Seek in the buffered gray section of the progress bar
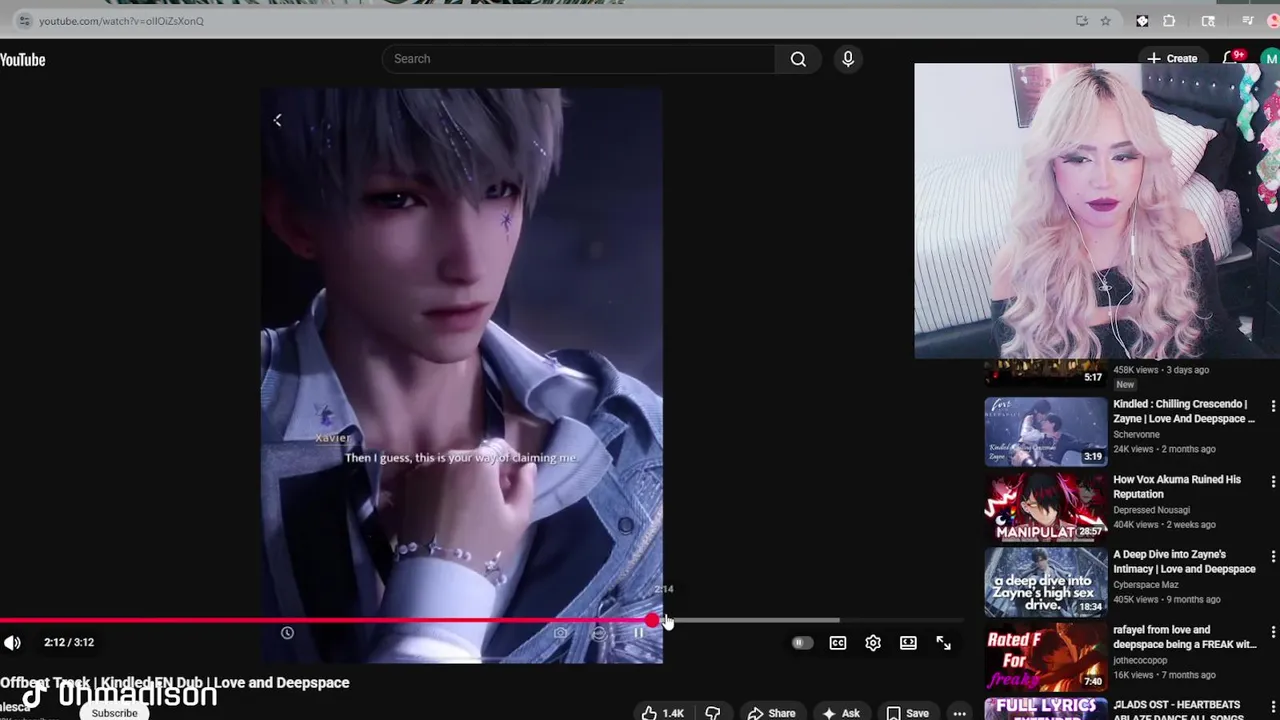 750,621
